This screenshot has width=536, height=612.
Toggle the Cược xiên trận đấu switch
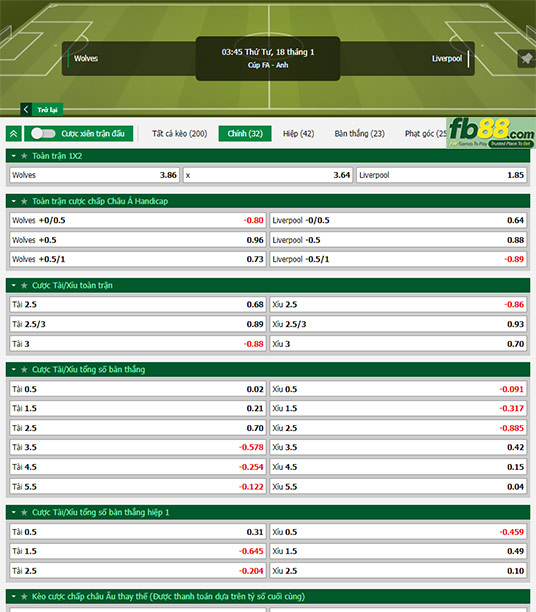coord(43,133)
